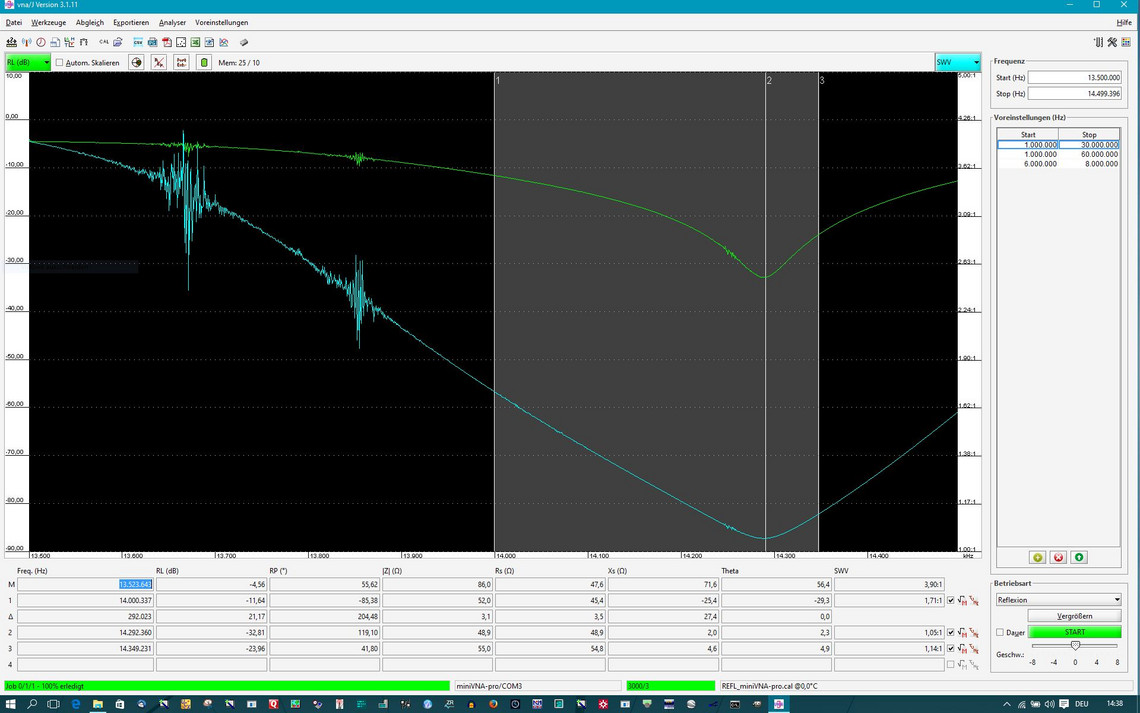Click the Stop column header in presets
The height and width of the screenshot is (713, 1140).
(1088, 134)
